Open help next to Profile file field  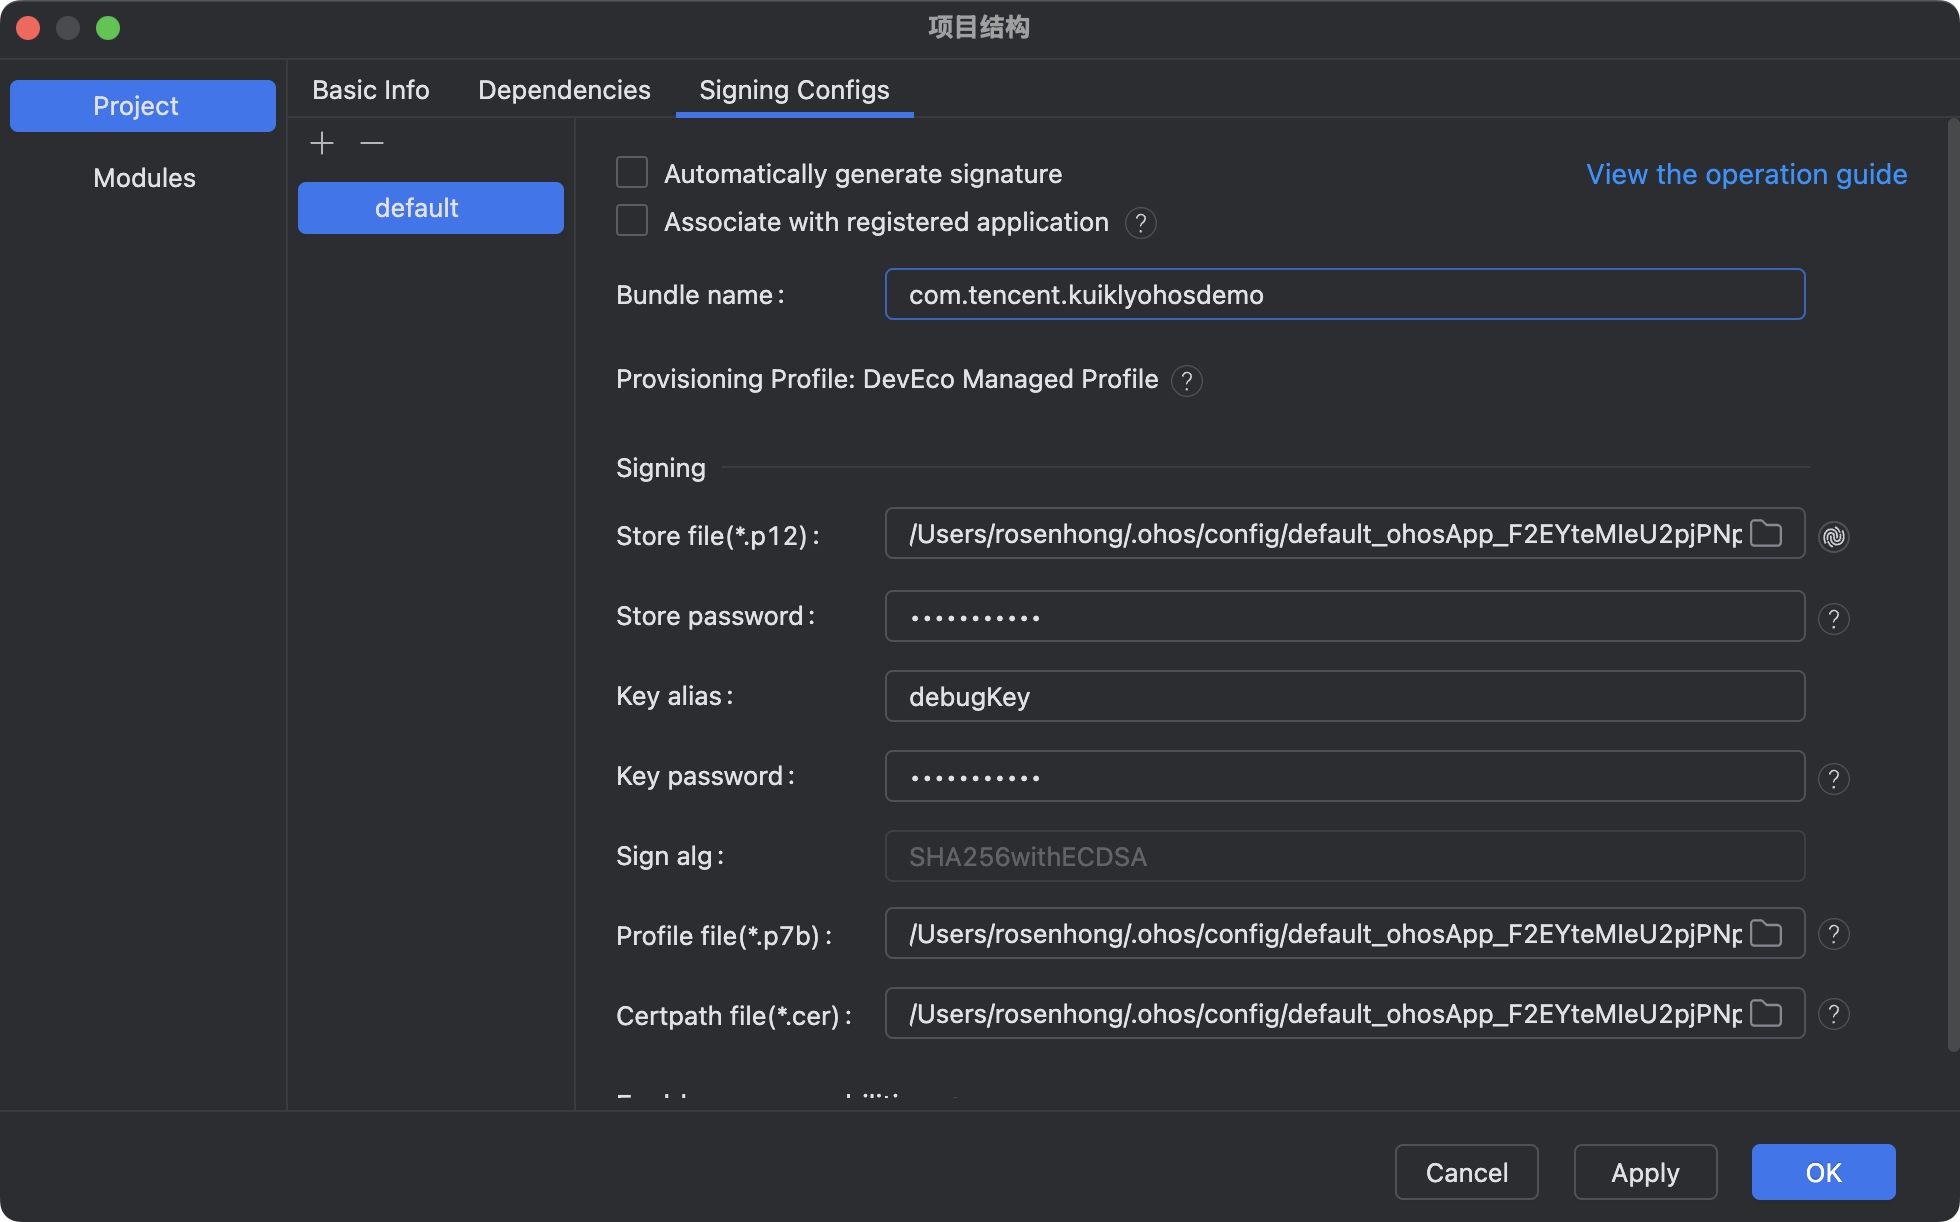[x=1833, y=934]
